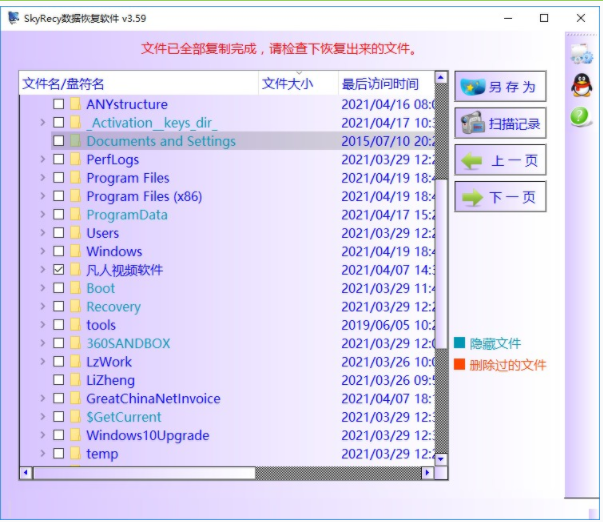Check the Recovery folder checkbox
The width and height of the screenshot is (603, 522).
pos(58,306)
